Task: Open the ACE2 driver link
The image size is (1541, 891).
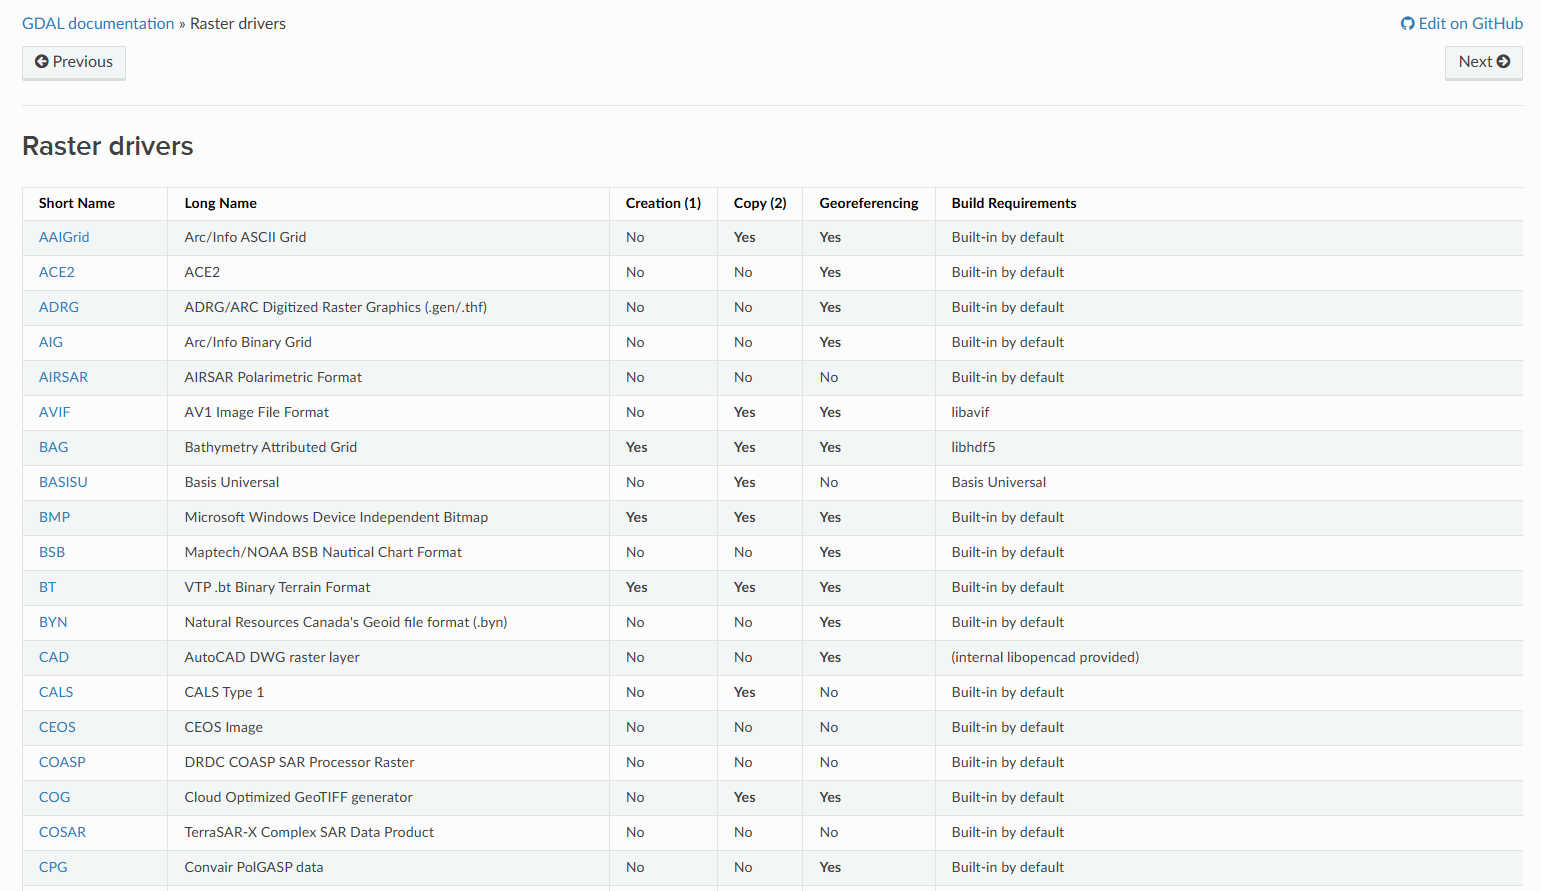Action: (57, 272)
